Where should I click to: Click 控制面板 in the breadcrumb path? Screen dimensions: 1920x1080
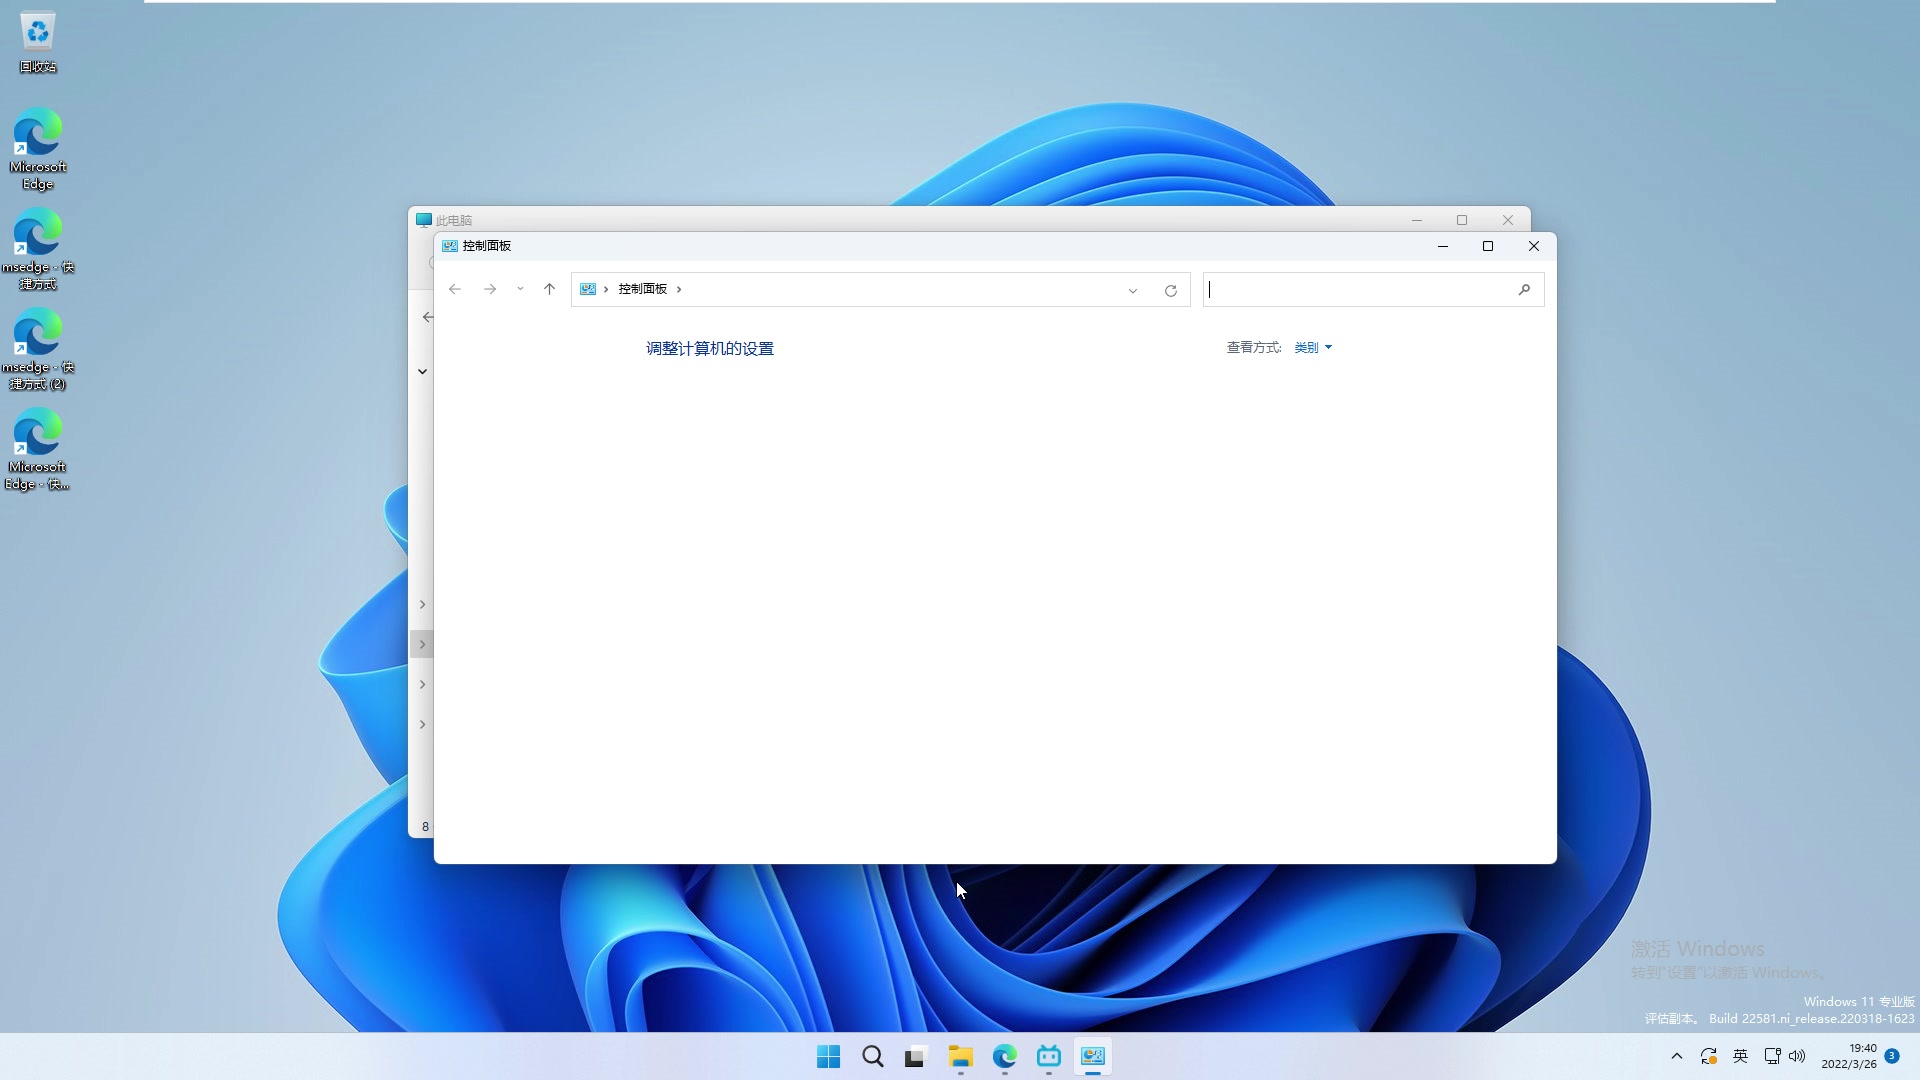point(645,289)
